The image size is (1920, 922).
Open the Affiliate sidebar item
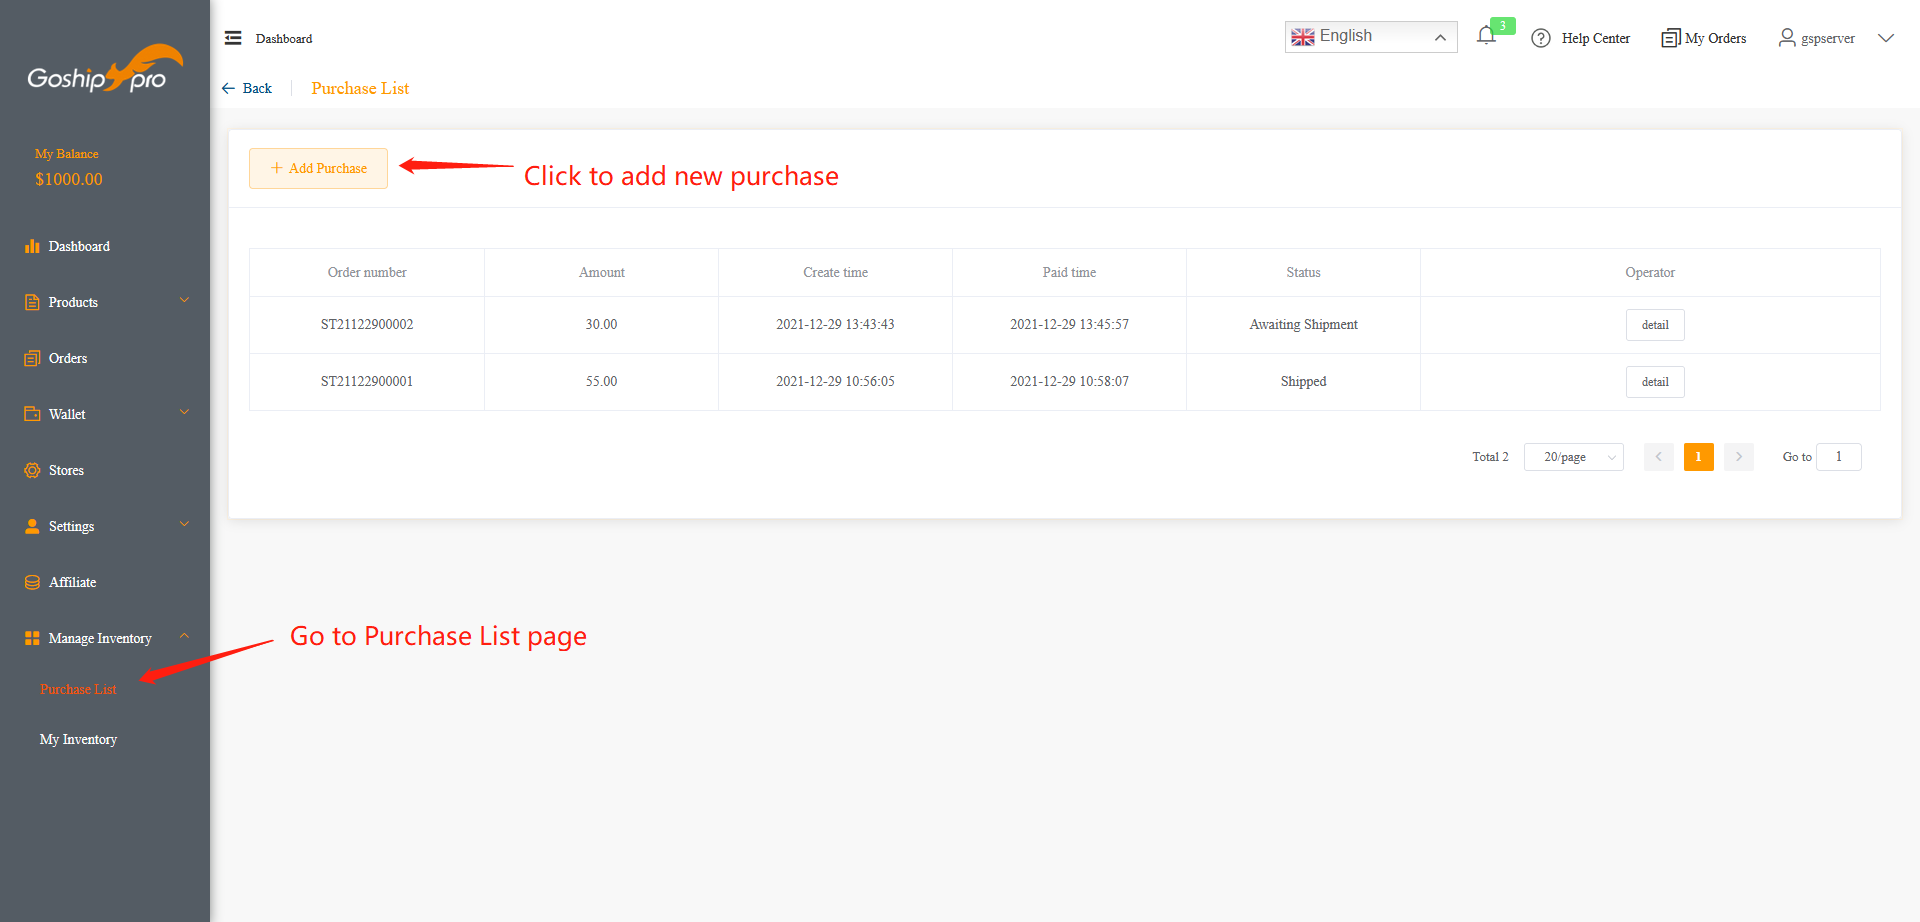pyautogui.click(x=72, y=582)
